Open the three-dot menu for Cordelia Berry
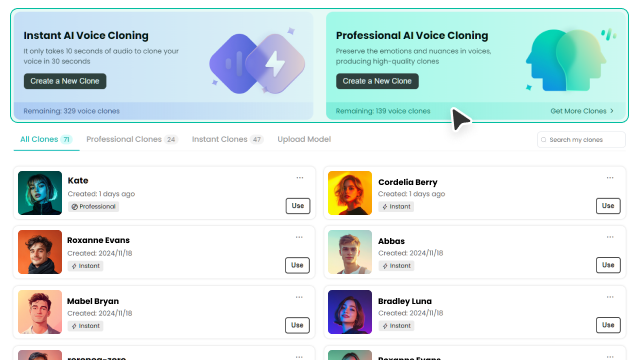This screenshot has width=640, height=360. (610, 178)
